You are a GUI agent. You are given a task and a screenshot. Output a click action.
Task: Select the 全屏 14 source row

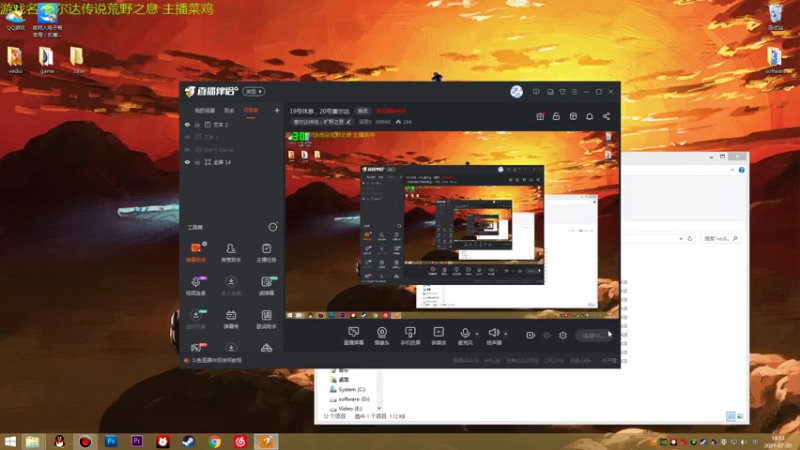[x=232, y=162]
